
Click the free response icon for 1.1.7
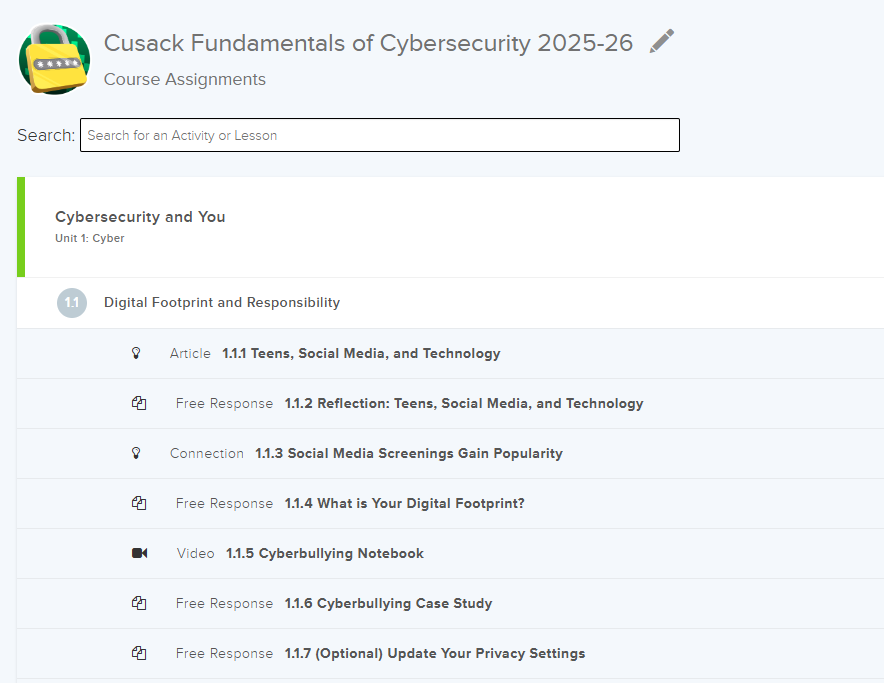pyautogui.click(x=139, y=653)
